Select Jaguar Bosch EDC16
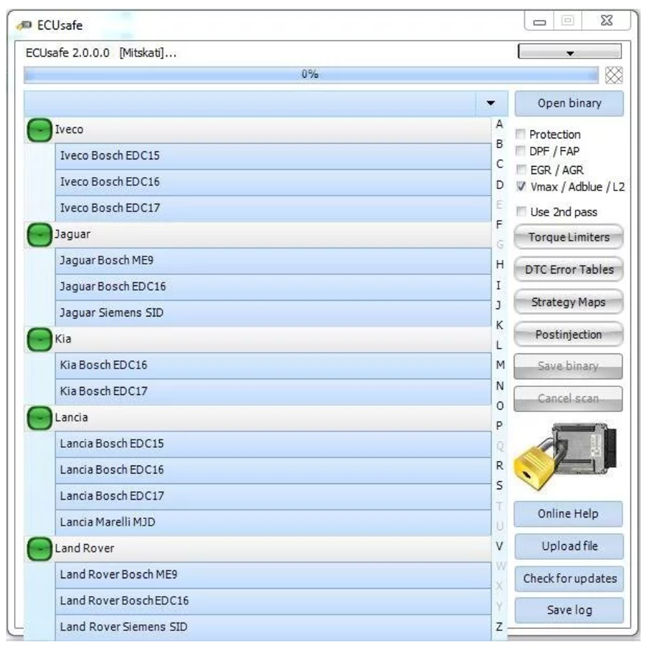This screenshot has width=650, height=650. pos(273,287)
